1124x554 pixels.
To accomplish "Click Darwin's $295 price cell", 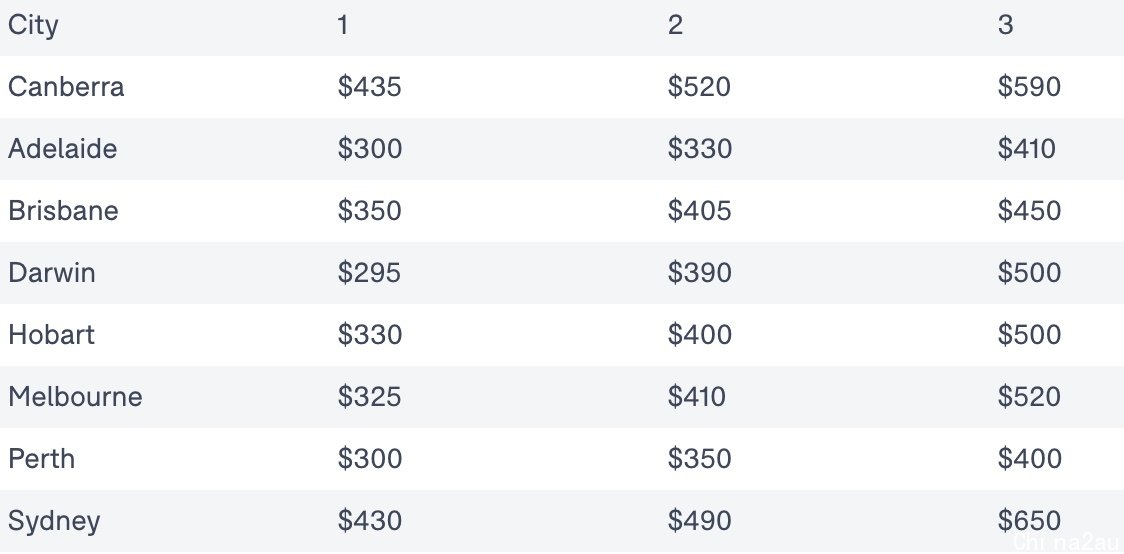I will tap(369, 273).
